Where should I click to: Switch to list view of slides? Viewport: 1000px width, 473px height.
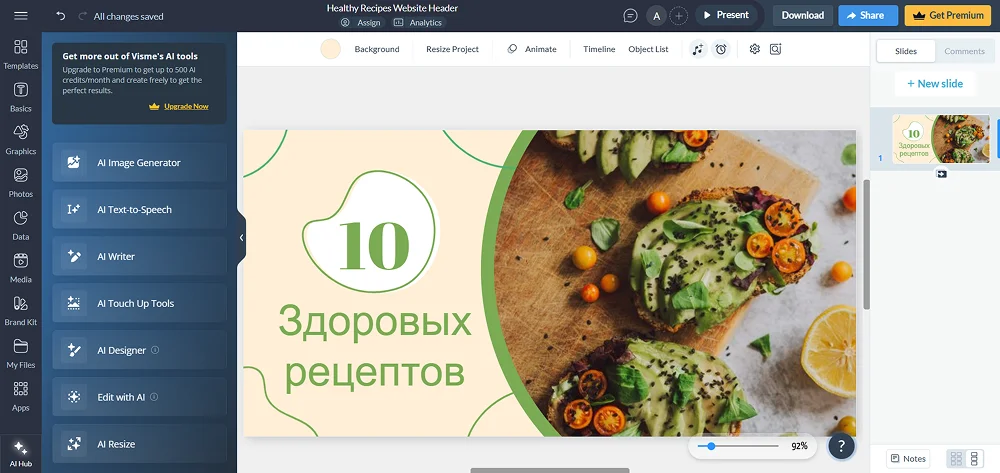tap(975, 459)
